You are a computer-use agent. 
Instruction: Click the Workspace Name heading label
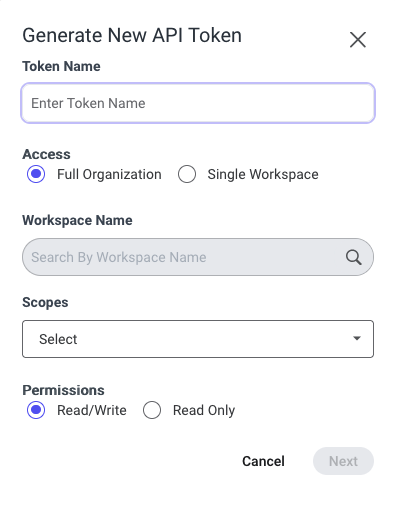coord(77,221)
